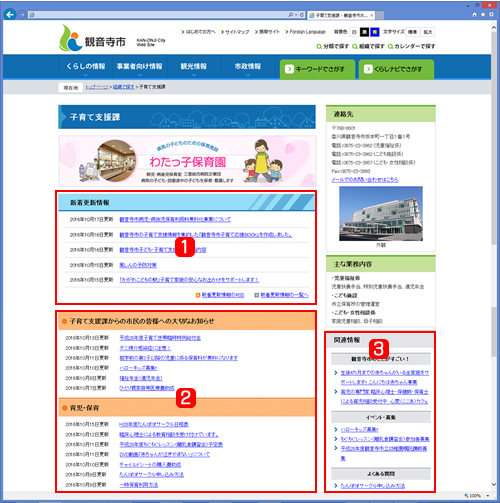500x503 pixels.
Task: Switch the background color to white
Action: point(354,32)
